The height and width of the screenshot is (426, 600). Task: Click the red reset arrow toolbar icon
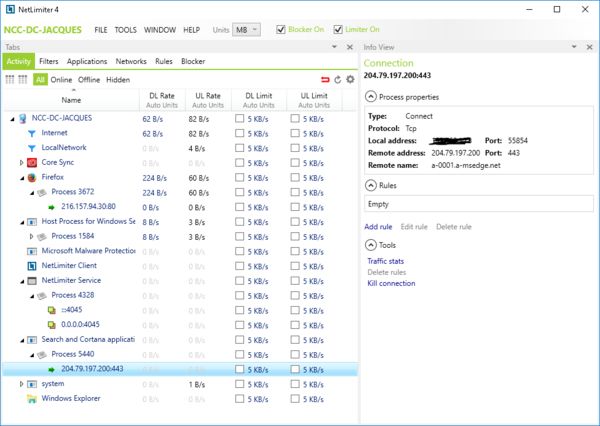tap(325, 80)
